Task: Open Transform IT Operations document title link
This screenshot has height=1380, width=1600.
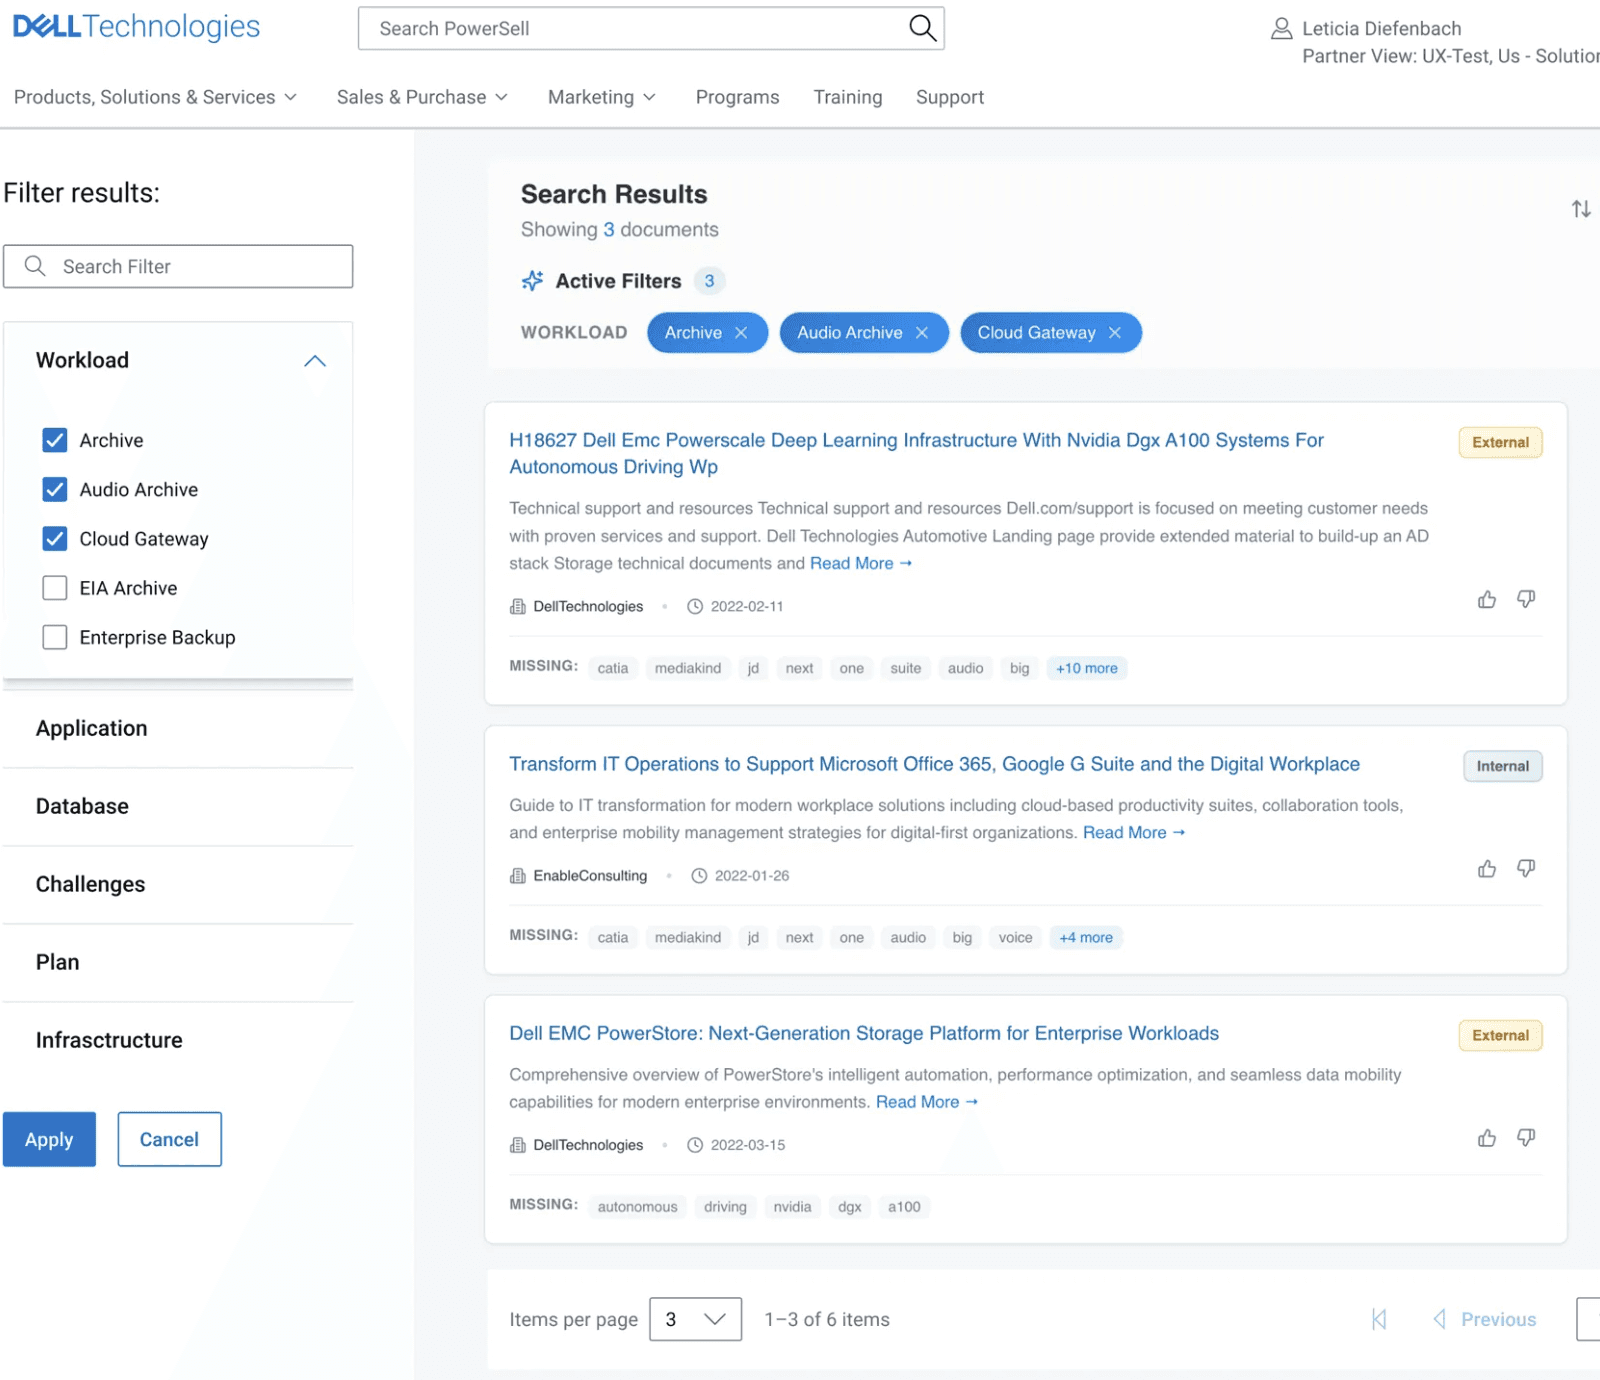Action: click(934, 764)
